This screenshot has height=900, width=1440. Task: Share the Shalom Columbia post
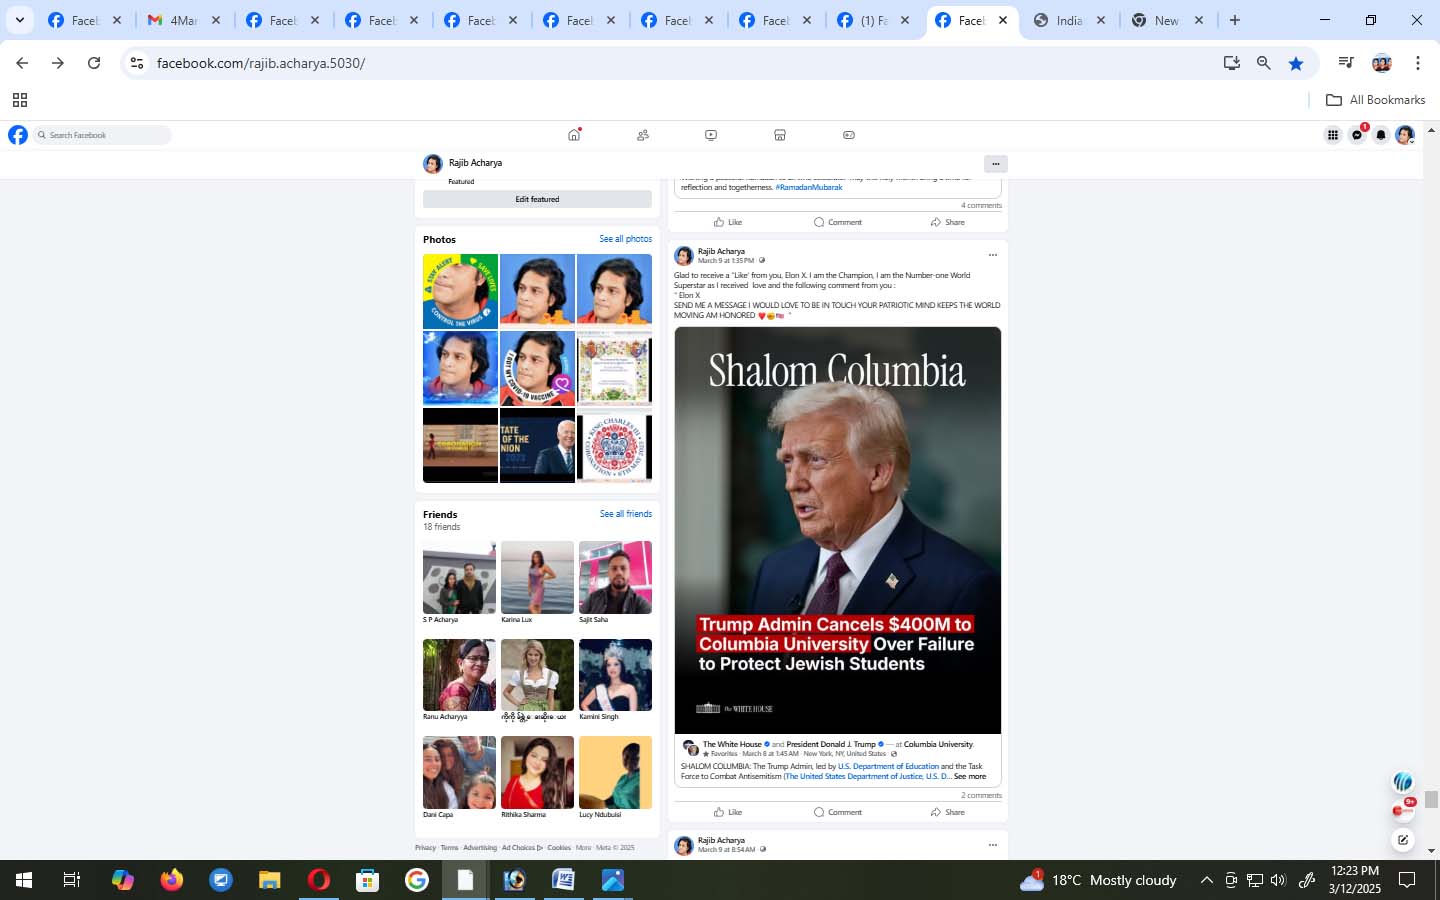coord(948,812)
